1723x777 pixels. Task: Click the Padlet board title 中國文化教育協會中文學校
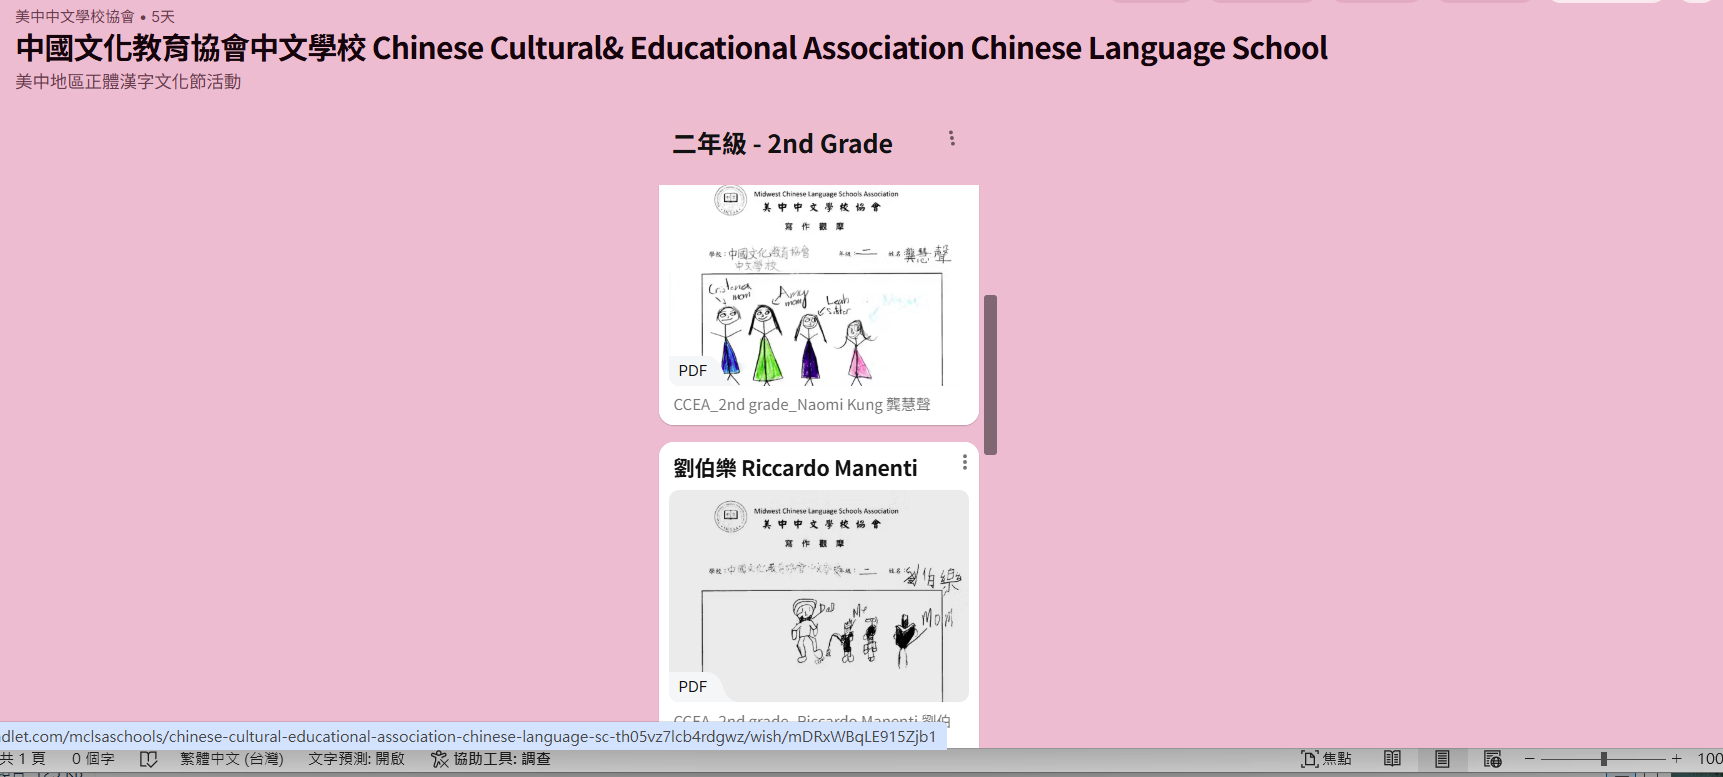tap(671, 48)
